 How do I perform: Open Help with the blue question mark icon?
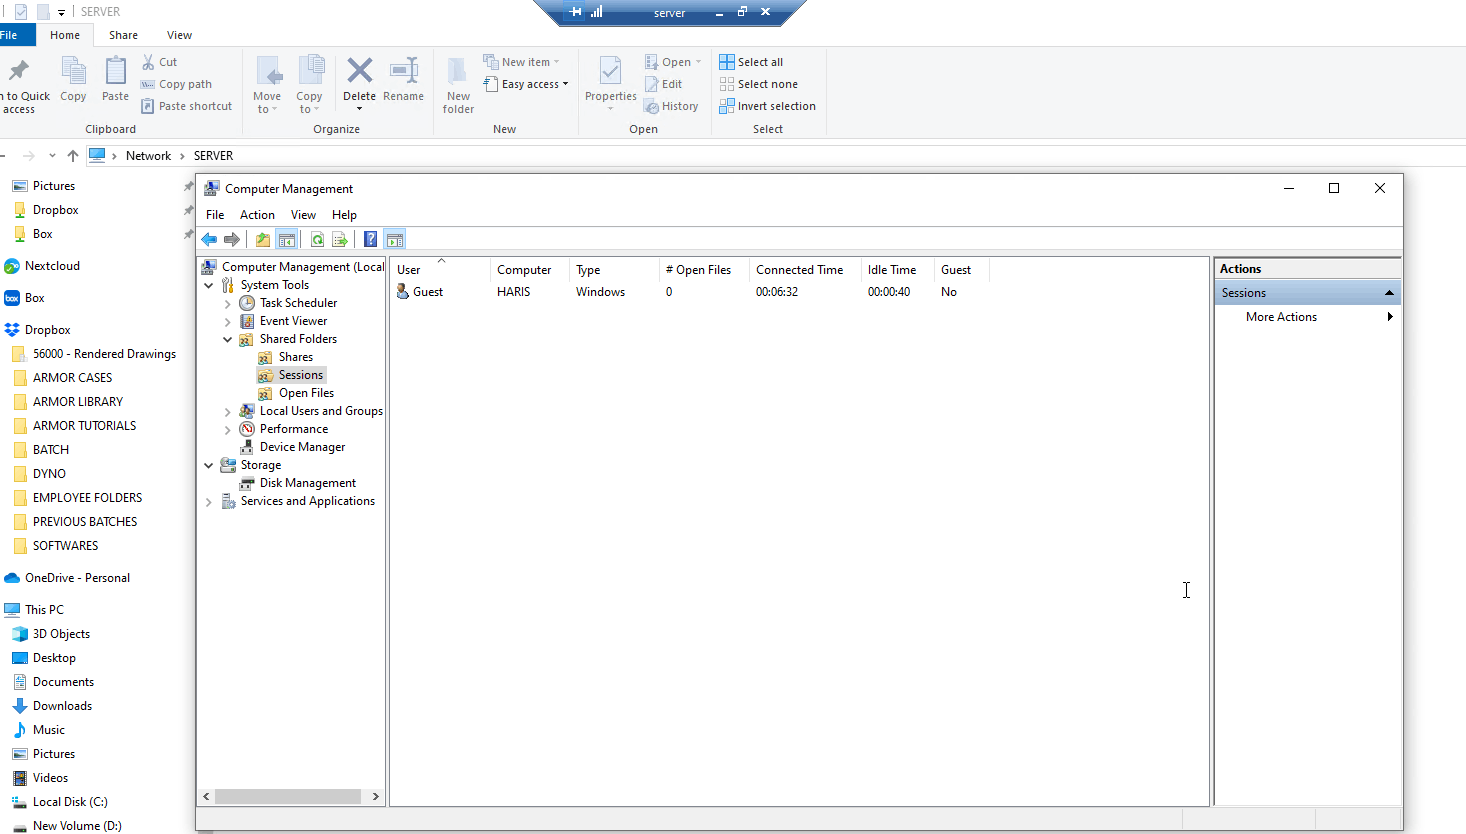370,239
